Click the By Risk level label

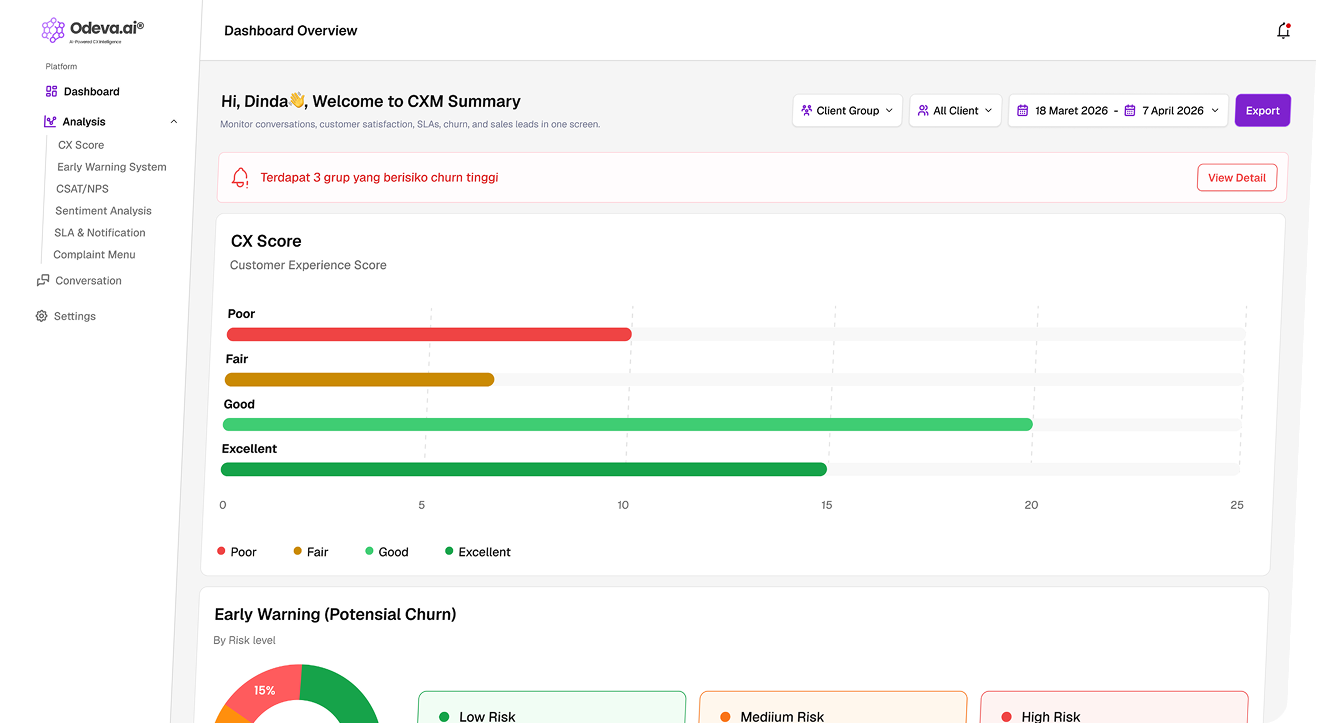pos(244,640)
